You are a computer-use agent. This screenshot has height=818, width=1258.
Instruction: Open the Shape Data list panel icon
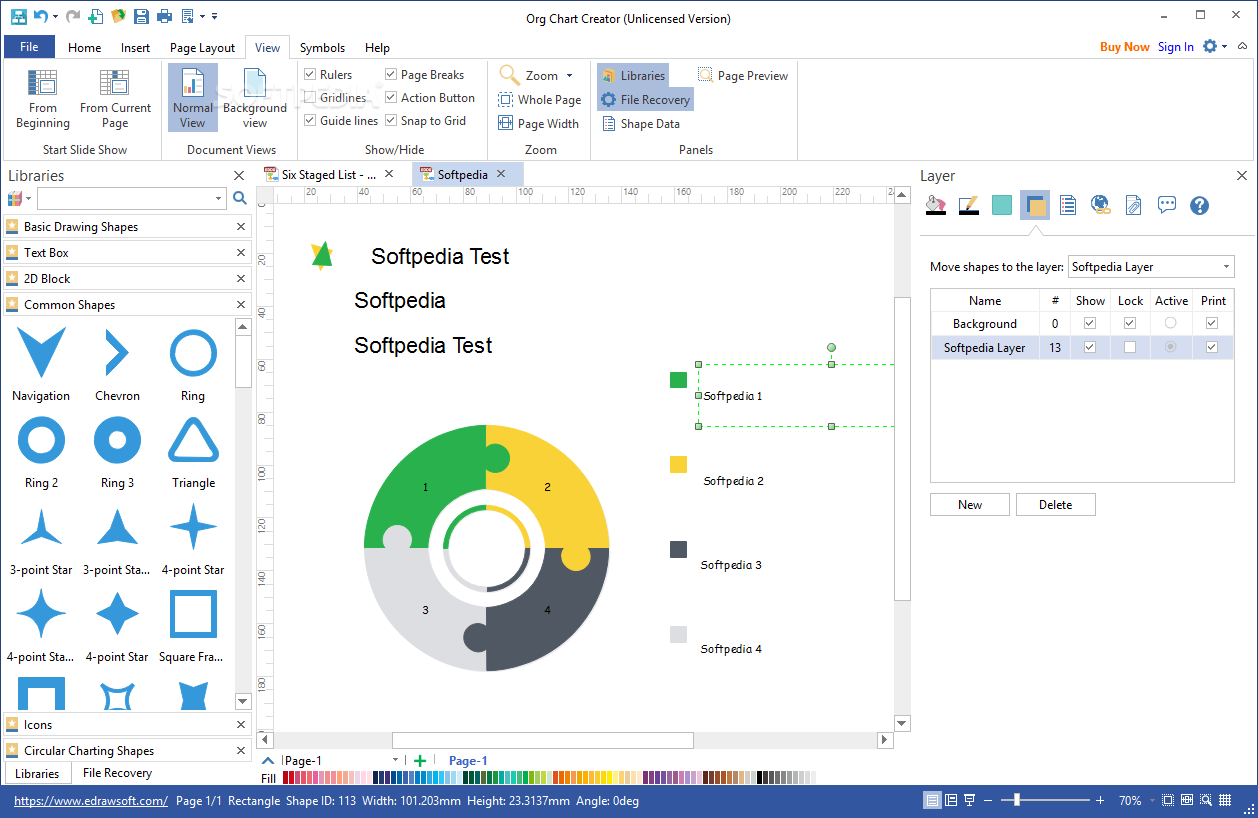point(1068,205)
